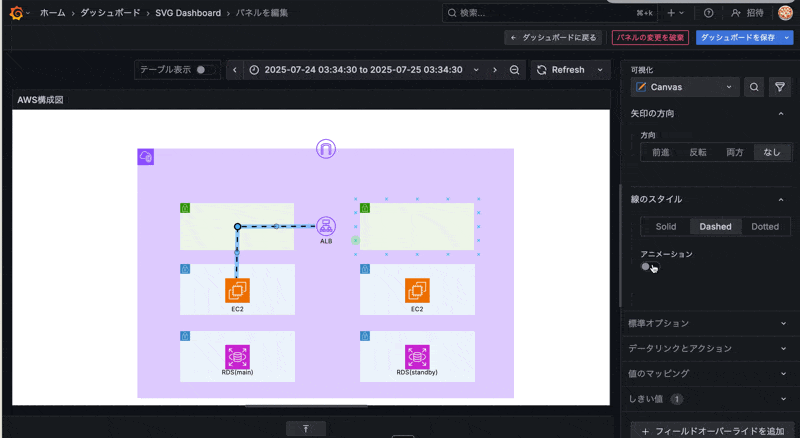Choose Solid line style

666,227
